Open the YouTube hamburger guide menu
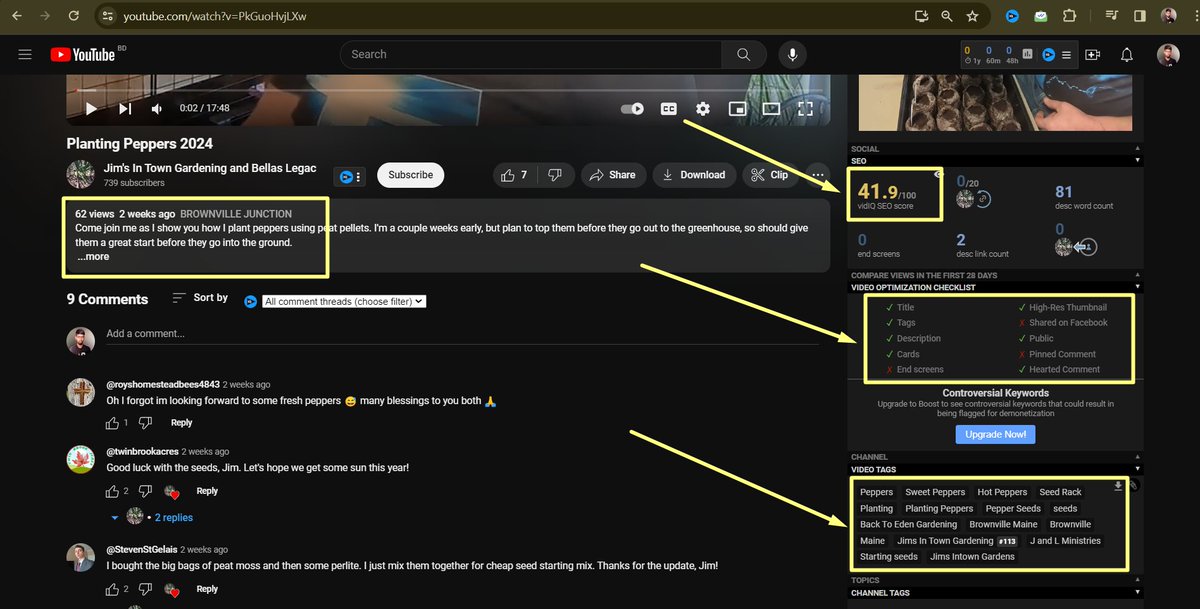1200x609 pixels. (x=25, y=54)
